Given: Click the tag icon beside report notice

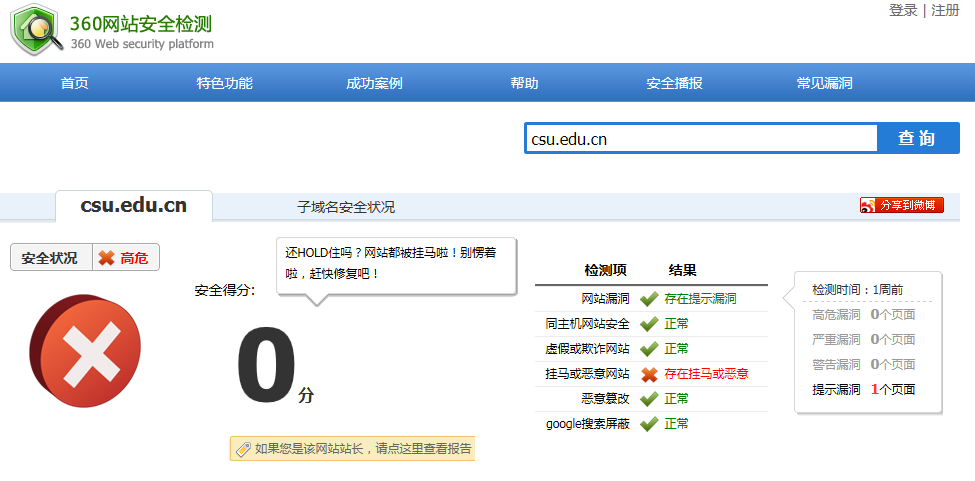Looking at the screenshot, I should point(242,449).
